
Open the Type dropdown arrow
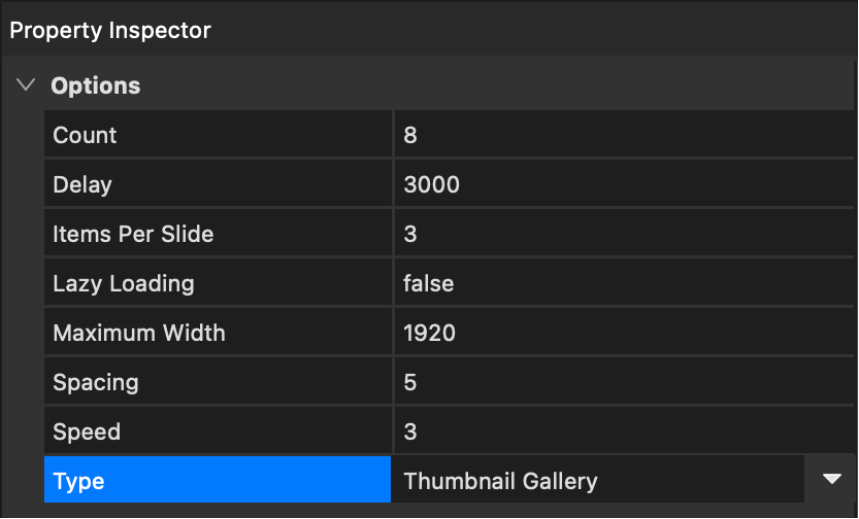[832, 480]
